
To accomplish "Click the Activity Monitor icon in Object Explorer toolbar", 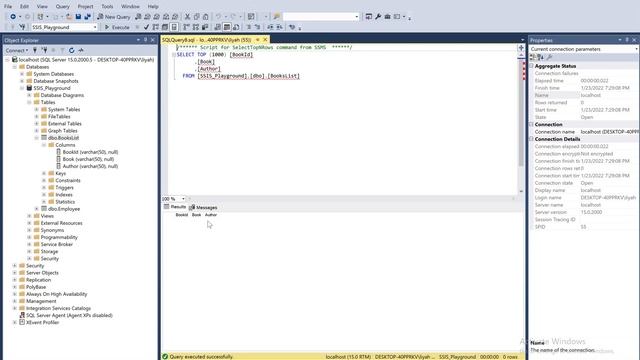I will [x=81, y=51].
